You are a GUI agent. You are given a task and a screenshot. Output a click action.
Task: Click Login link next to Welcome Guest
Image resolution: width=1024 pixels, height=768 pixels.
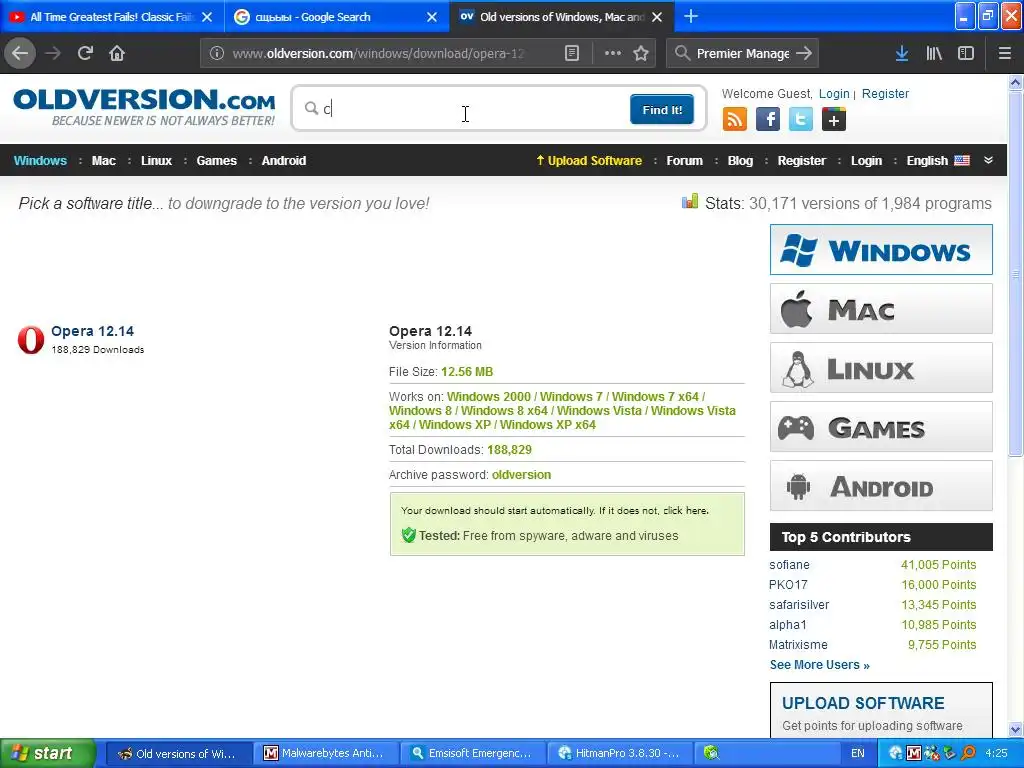834,94
